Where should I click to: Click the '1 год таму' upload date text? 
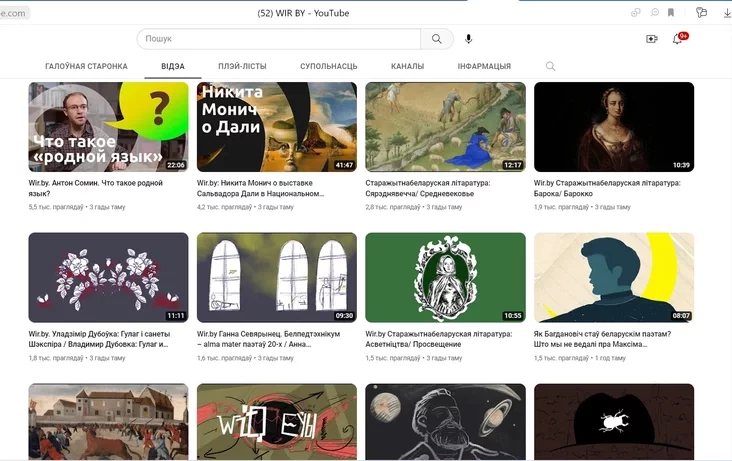pyautogui.click(x=610, y=358)
